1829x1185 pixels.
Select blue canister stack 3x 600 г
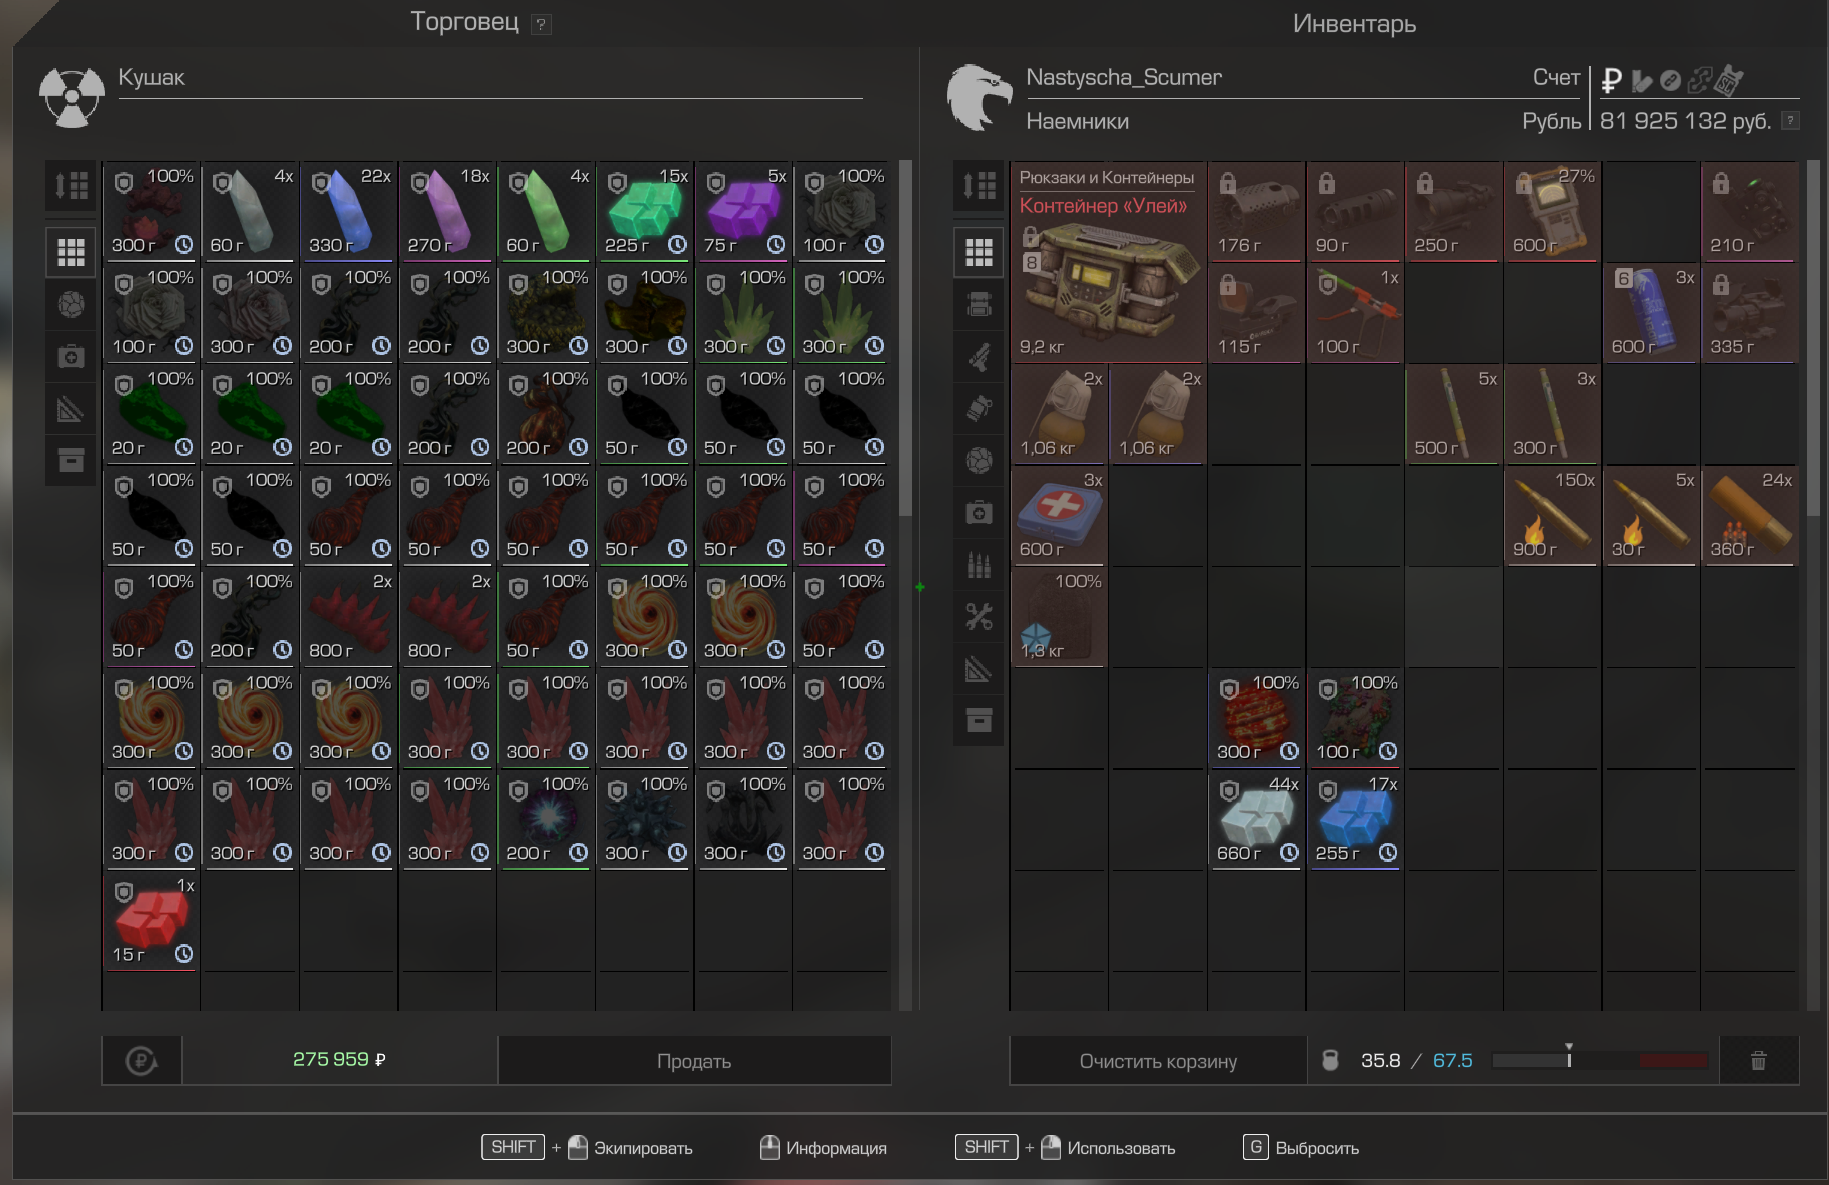tap(1651, 312)
